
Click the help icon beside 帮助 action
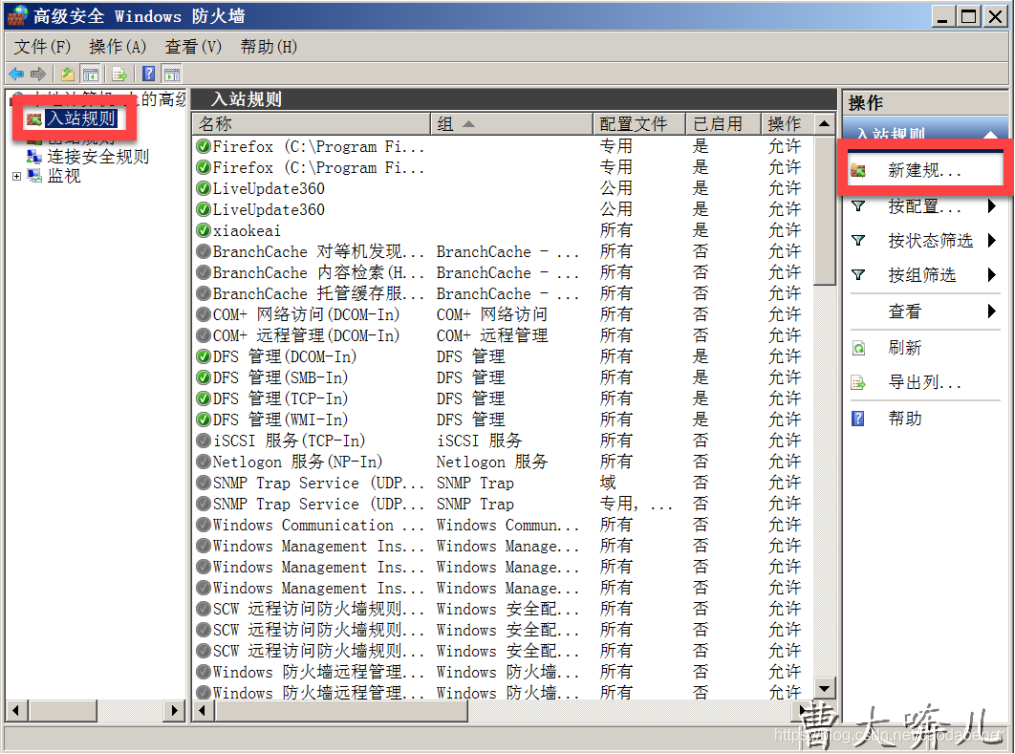pos(858,419)
